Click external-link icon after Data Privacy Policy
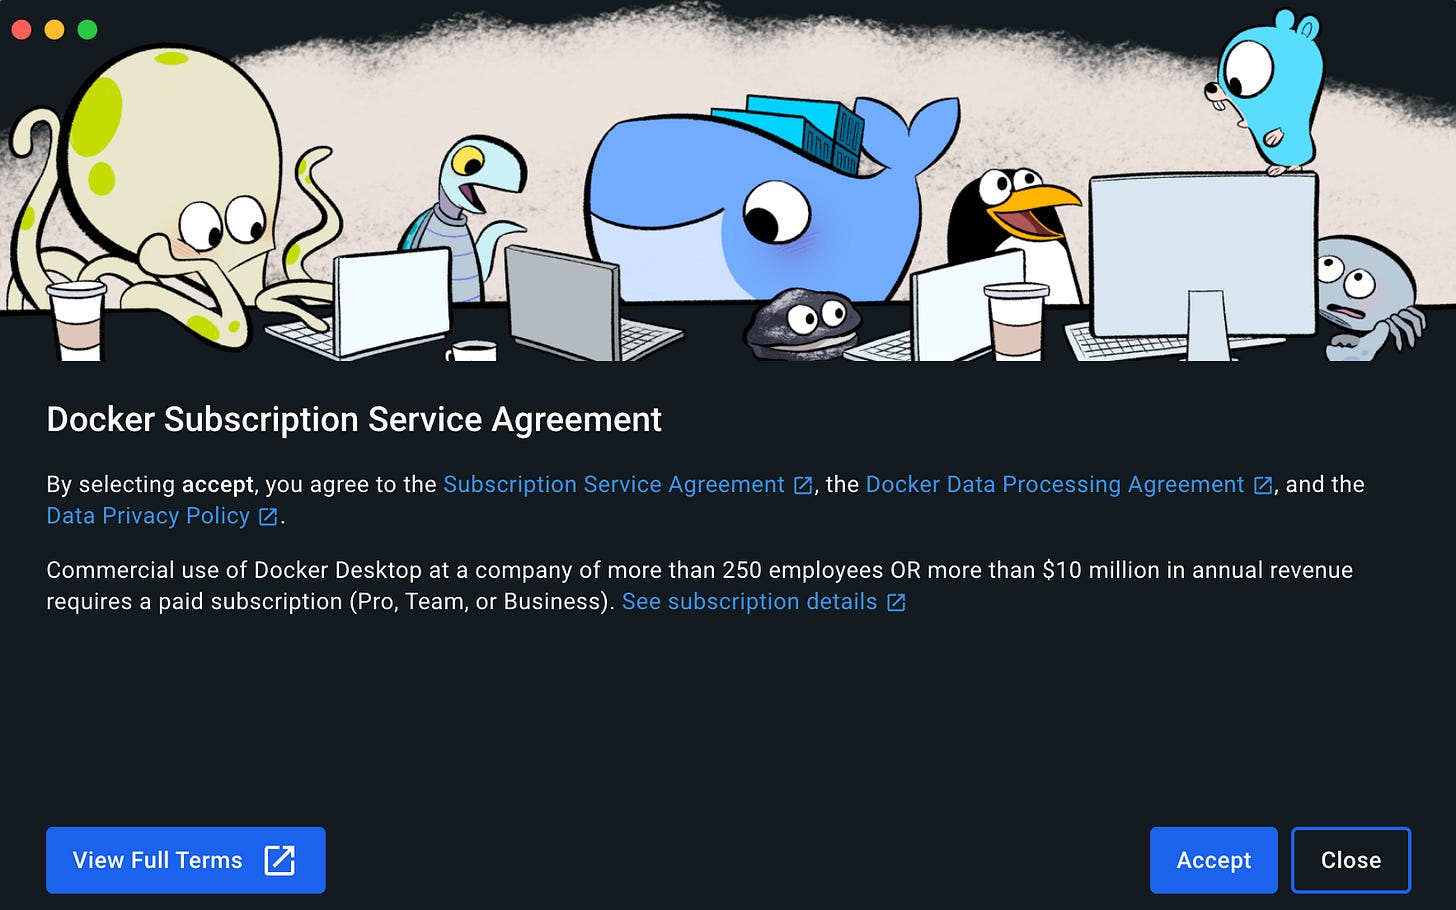Image resolution: width=1456 pixels, height=910 pixels. 266,516
